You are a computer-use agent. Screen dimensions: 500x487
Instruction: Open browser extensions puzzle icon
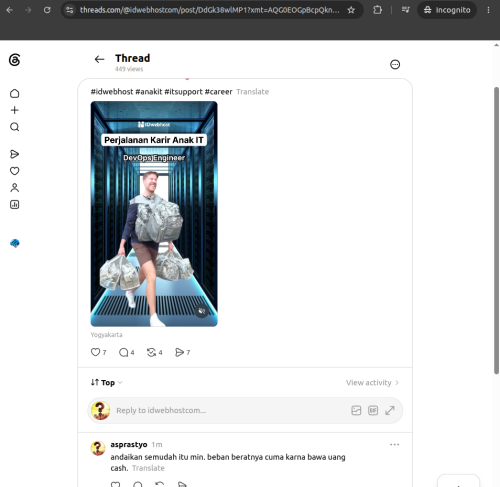click(377, 10)
